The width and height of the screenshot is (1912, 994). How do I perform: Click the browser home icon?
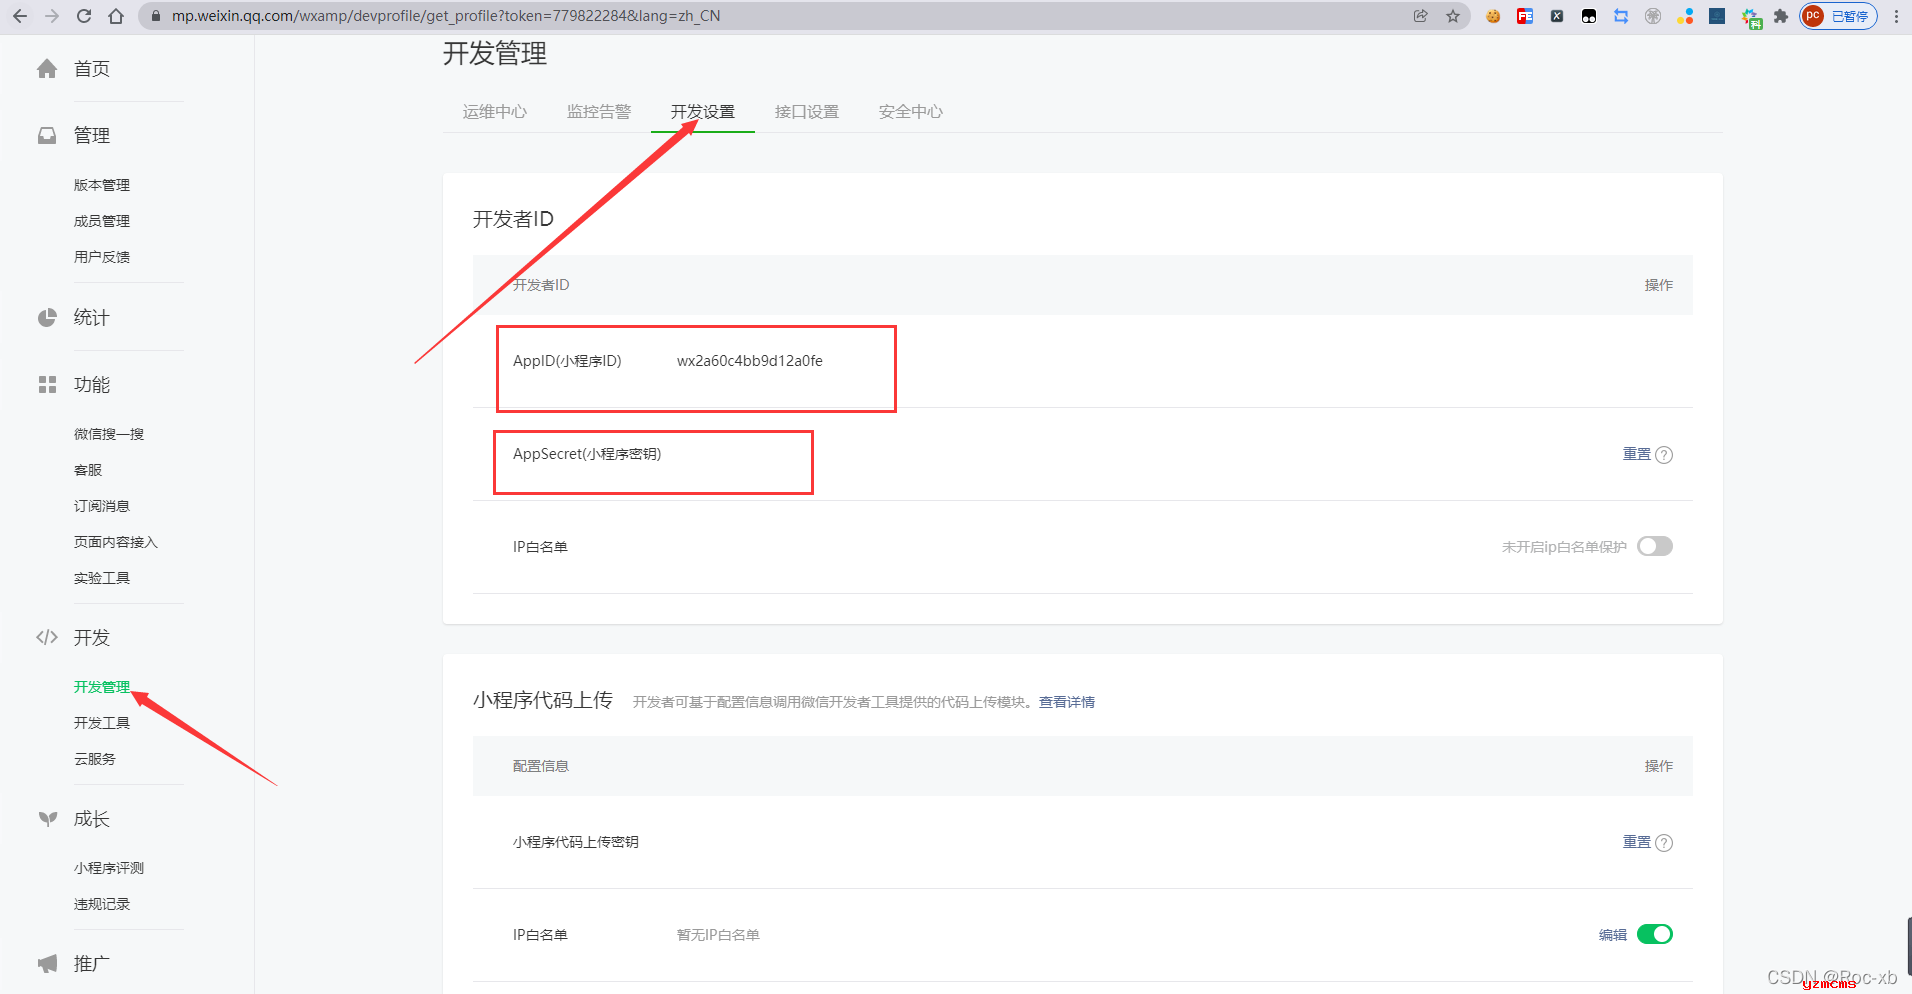click(x=116, y=16)
